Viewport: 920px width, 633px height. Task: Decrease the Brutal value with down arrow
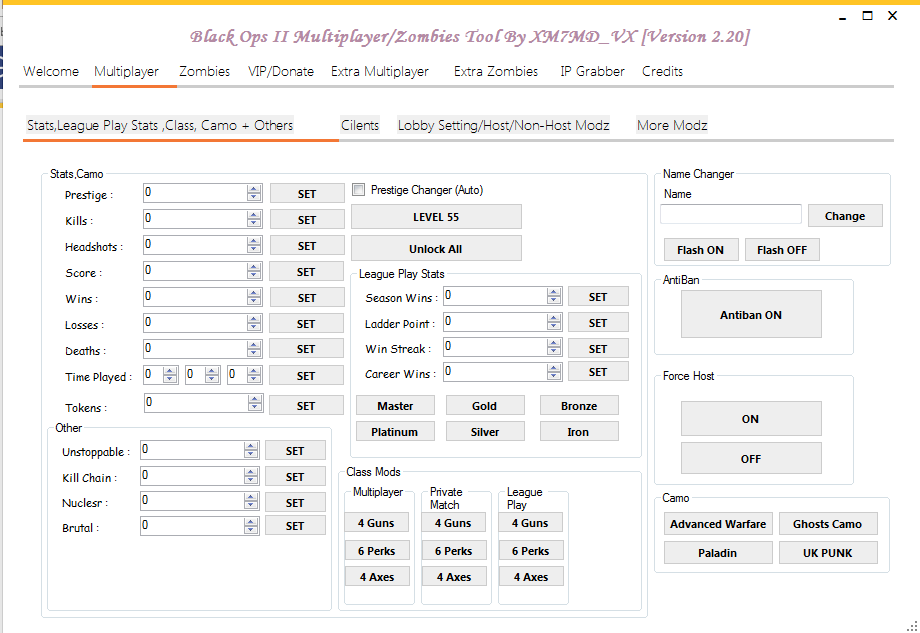pos(251,529)
